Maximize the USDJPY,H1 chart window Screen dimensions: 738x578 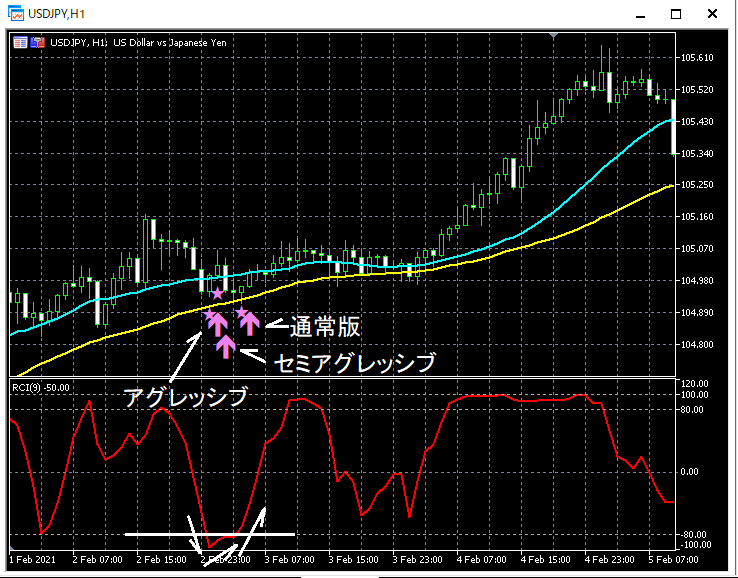[676, 14]
